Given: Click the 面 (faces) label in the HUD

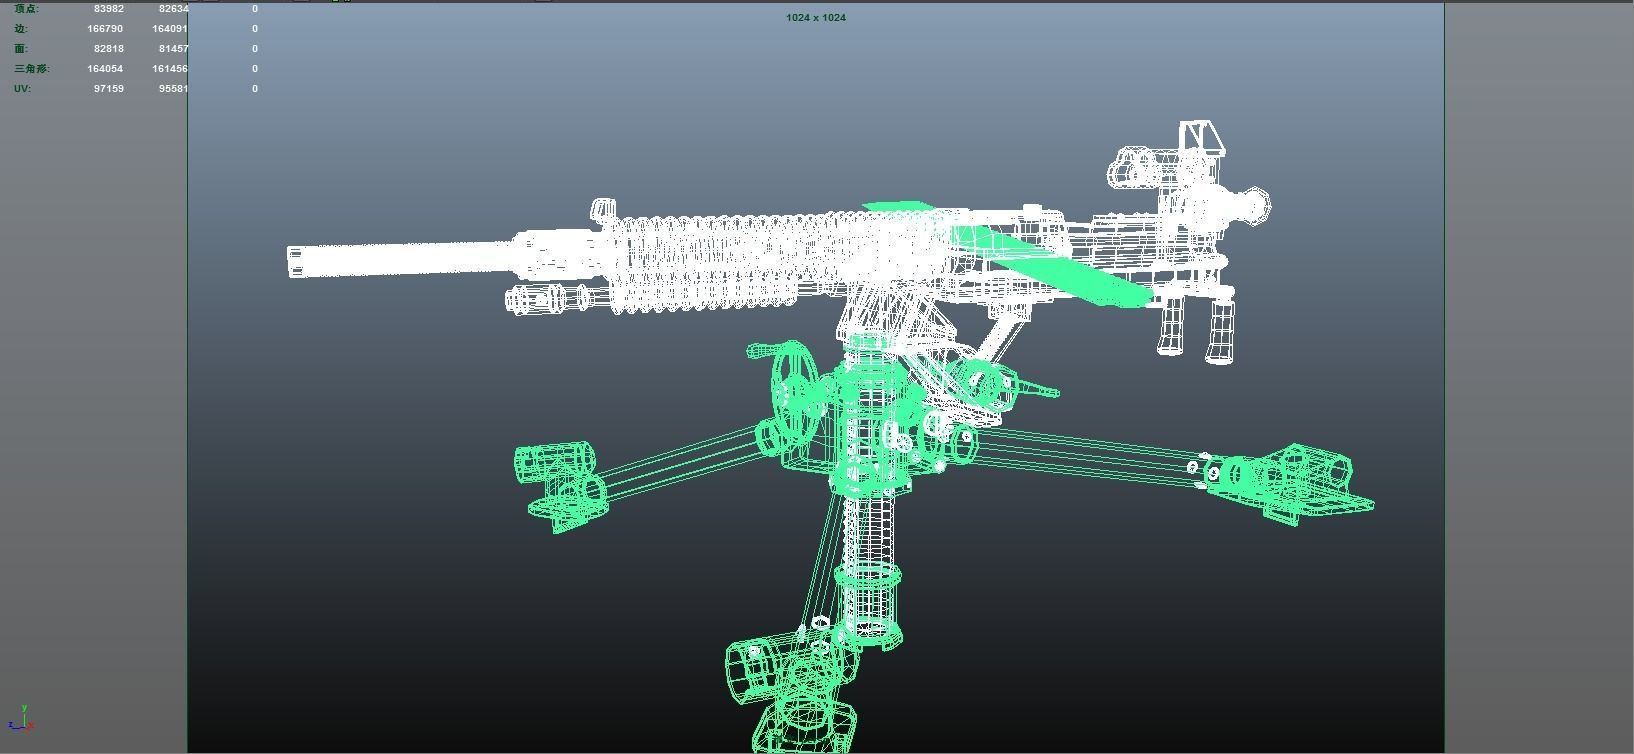Looking at the screenshot, I should [21, 49].
